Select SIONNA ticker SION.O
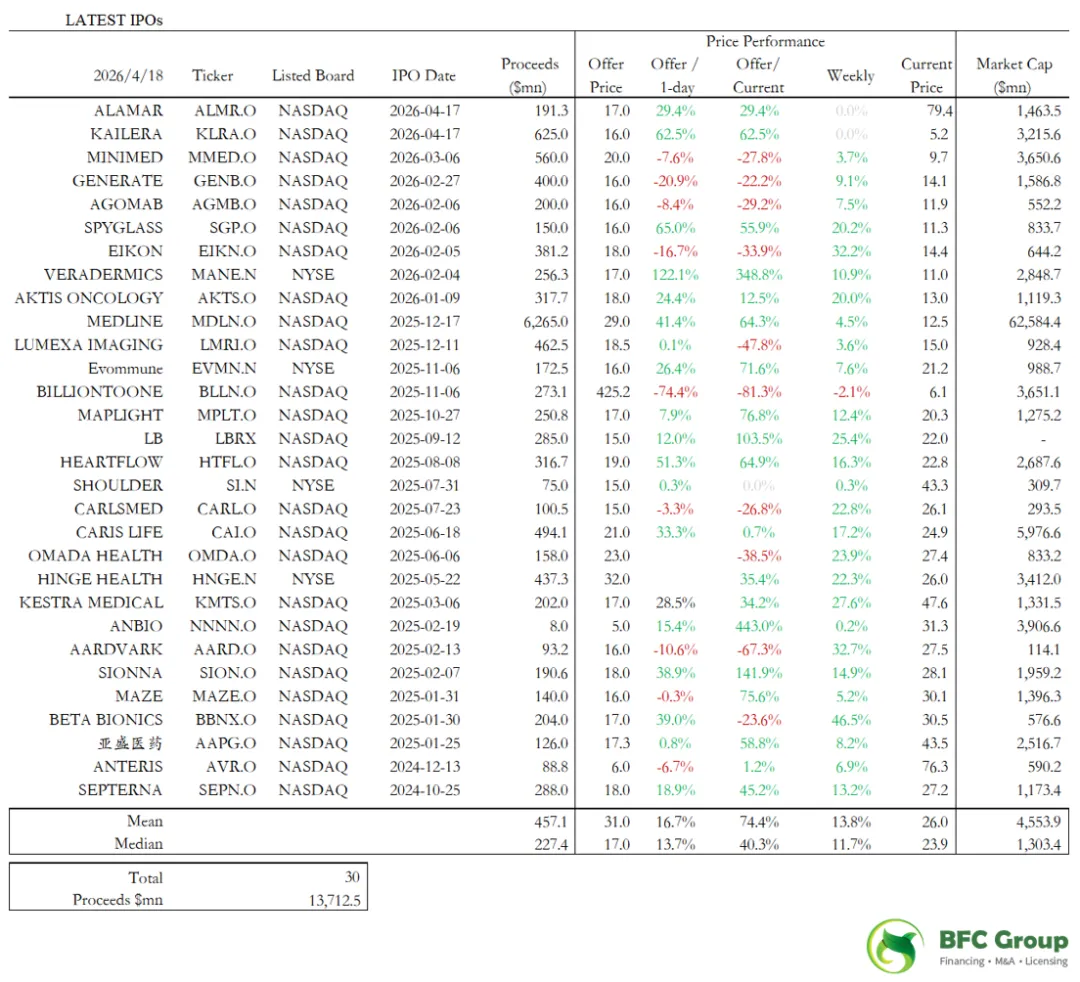The image size is (1080, 982). (x=228, y=673)
